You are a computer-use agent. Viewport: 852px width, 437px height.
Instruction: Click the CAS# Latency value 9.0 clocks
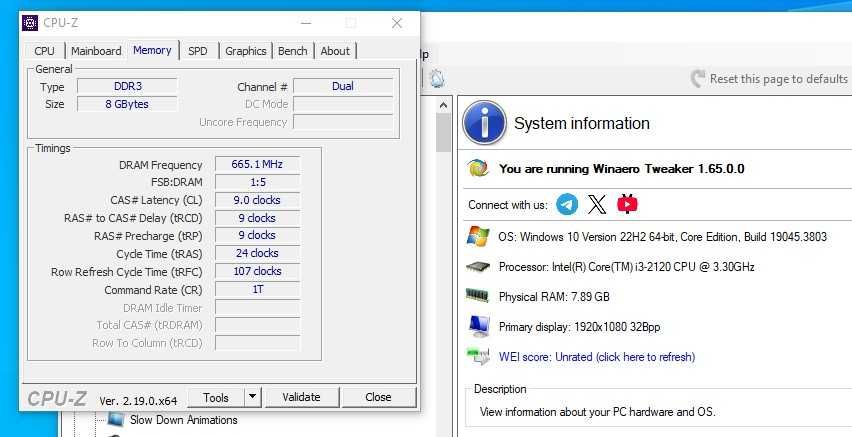[x=258, y=200]
